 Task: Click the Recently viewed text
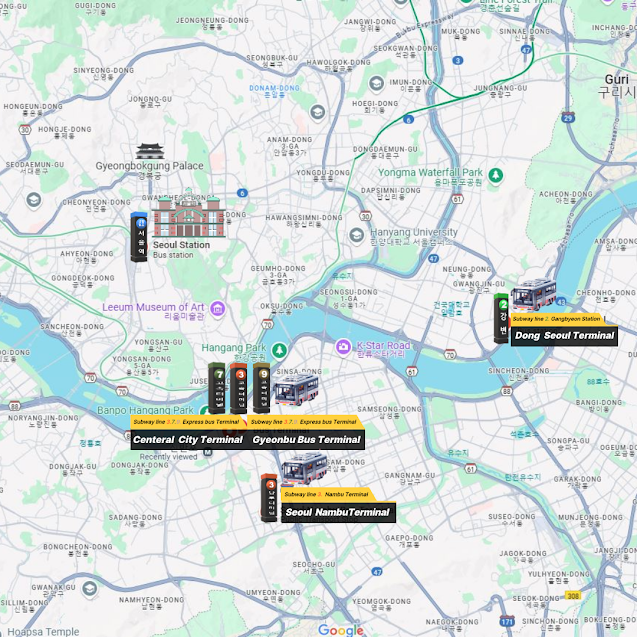(x=168, y=457)
